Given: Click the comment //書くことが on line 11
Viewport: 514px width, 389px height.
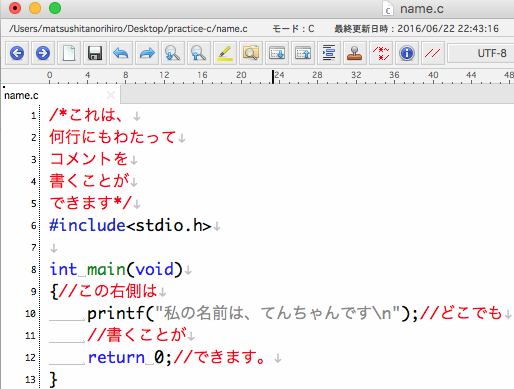Looking at the screenshot, I should (x=137, y=335).
